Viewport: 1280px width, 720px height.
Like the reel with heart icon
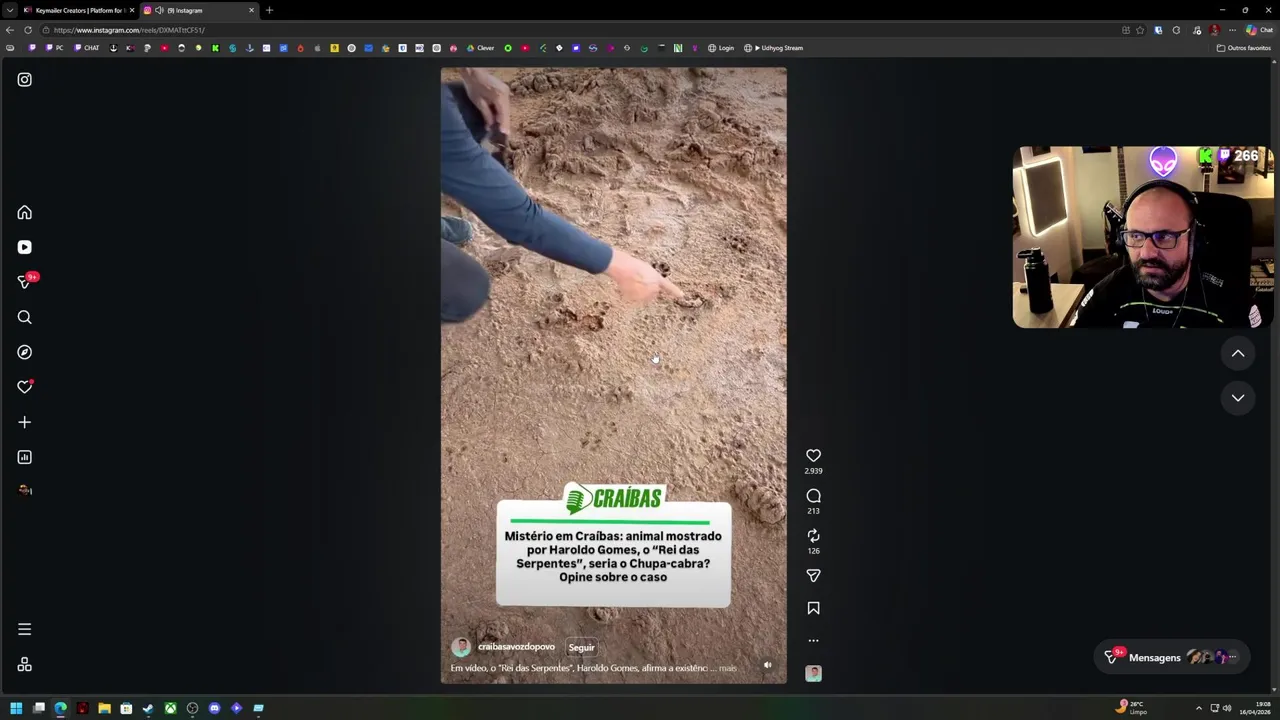tap(813, 456)
